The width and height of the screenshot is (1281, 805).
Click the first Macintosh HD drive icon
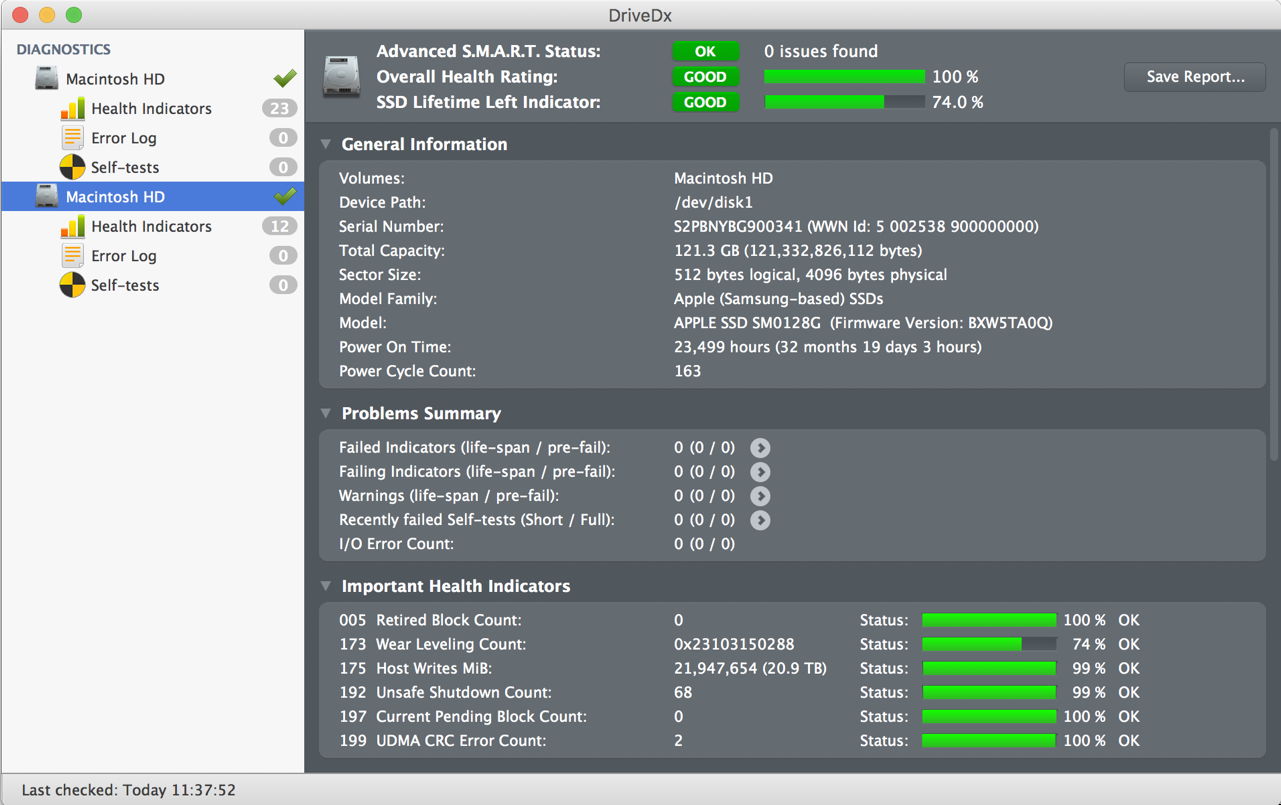pyautogui.click(x=47, y=79)
